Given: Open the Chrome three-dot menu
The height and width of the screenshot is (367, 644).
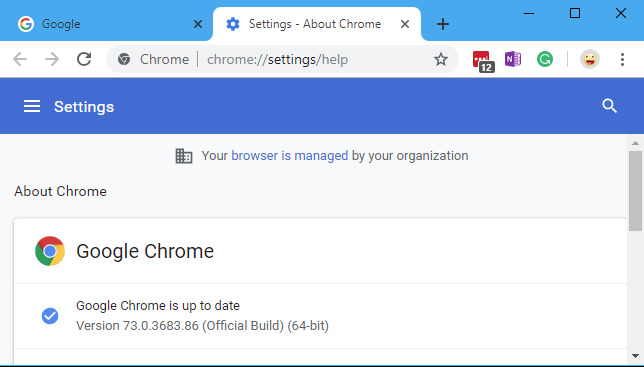Looking at the screenshot, I should click(x=622, y=60).
